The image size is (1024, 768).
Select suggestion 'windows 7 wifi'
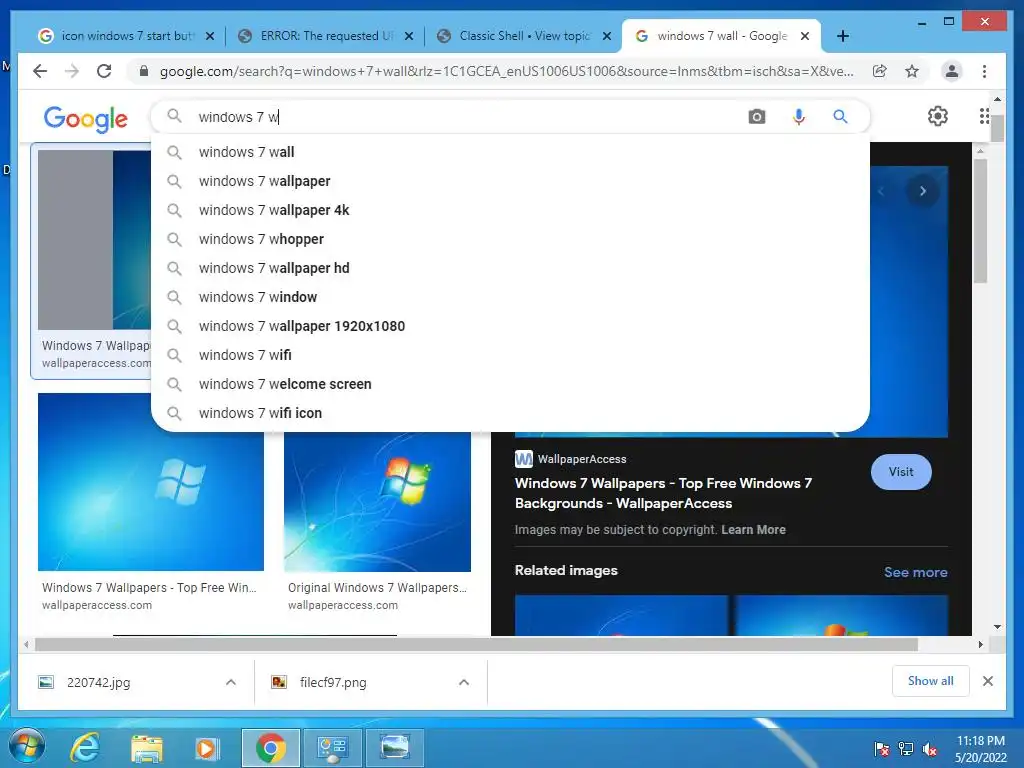pos(510,355)
